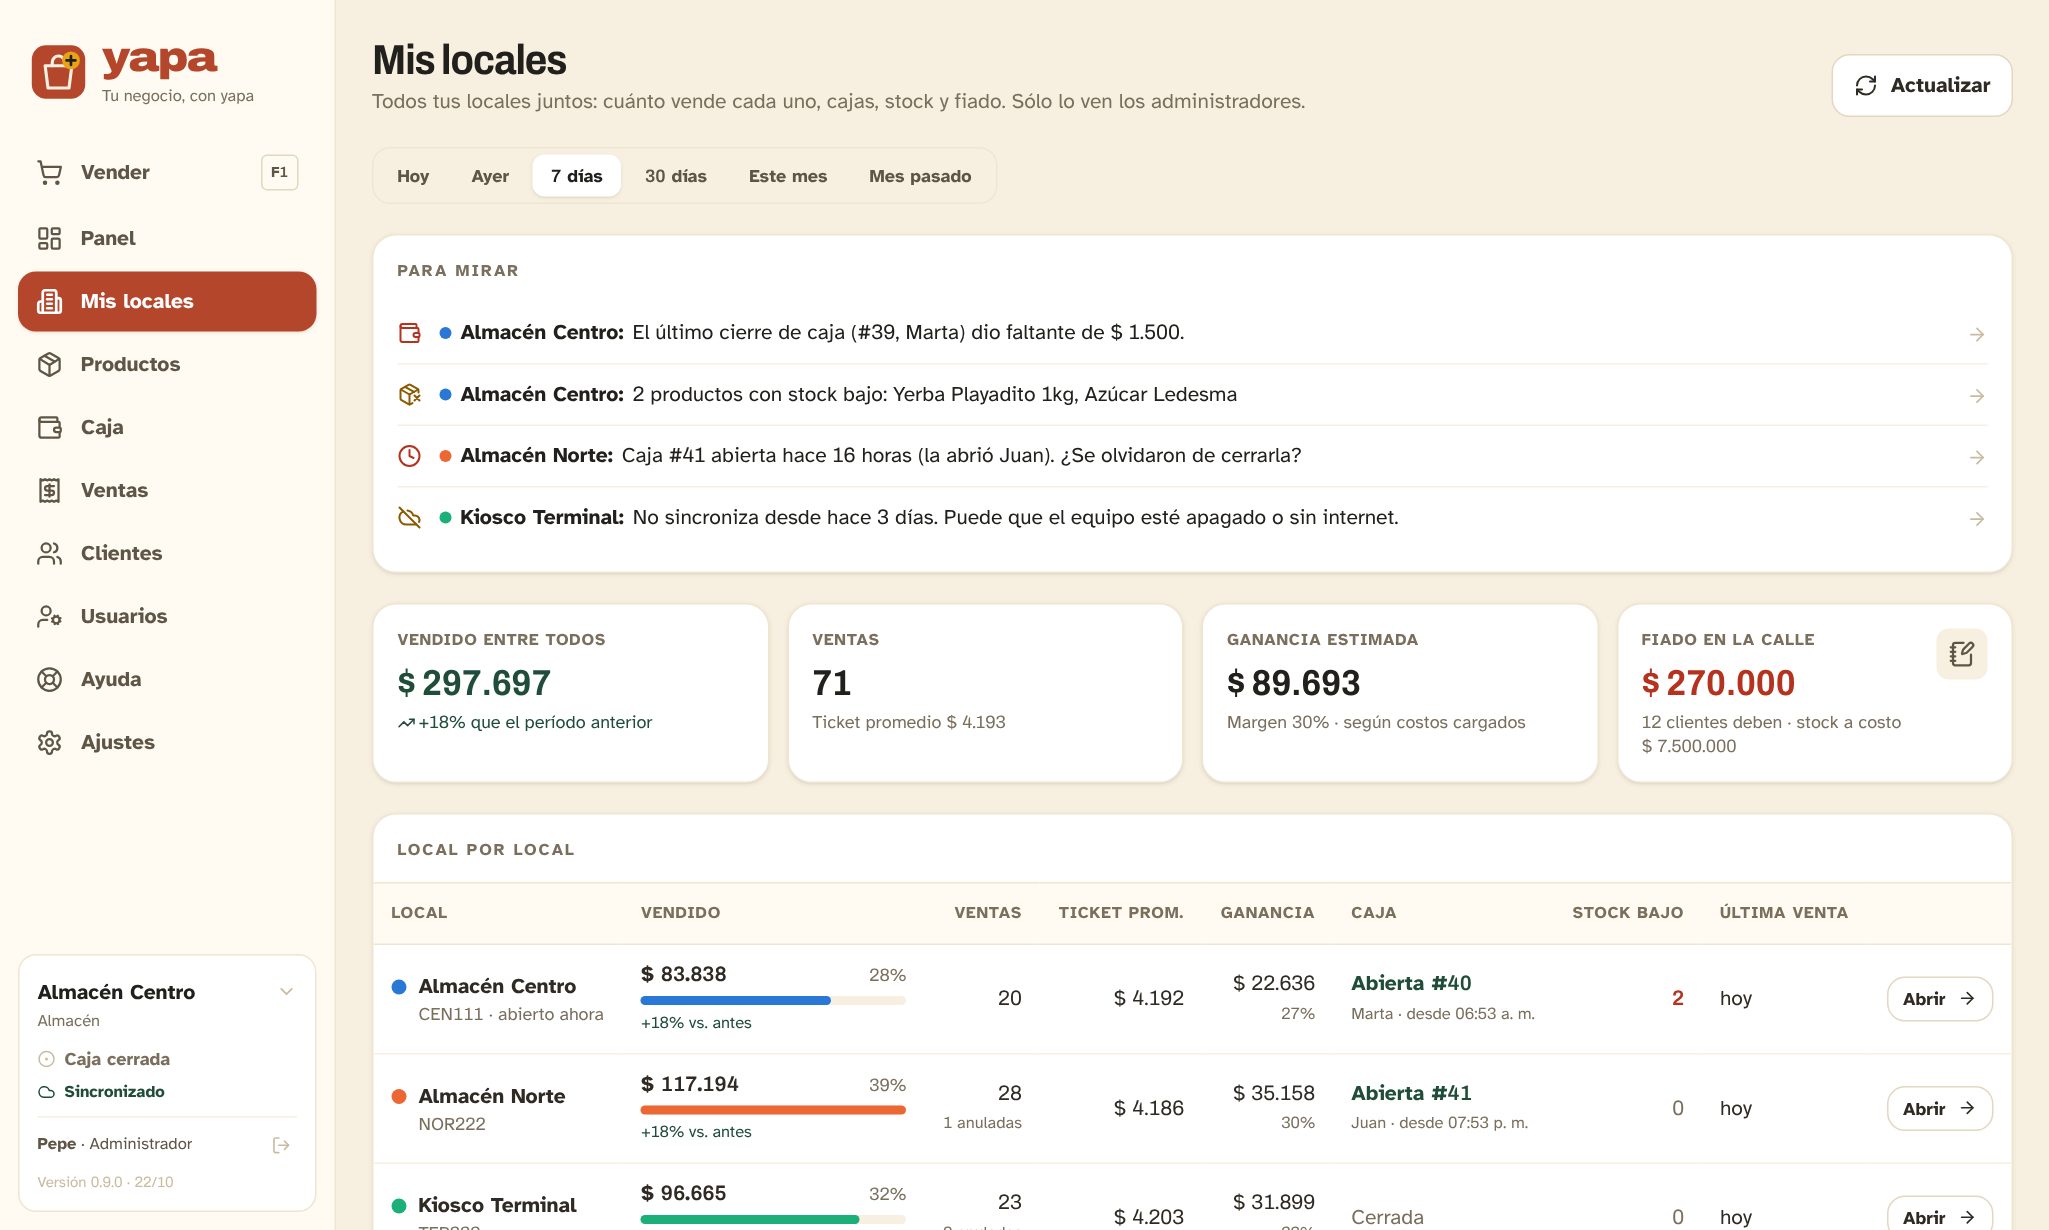Click the Actualizar button
The image size is (2049, 1230).
(x=1922, y=85)
